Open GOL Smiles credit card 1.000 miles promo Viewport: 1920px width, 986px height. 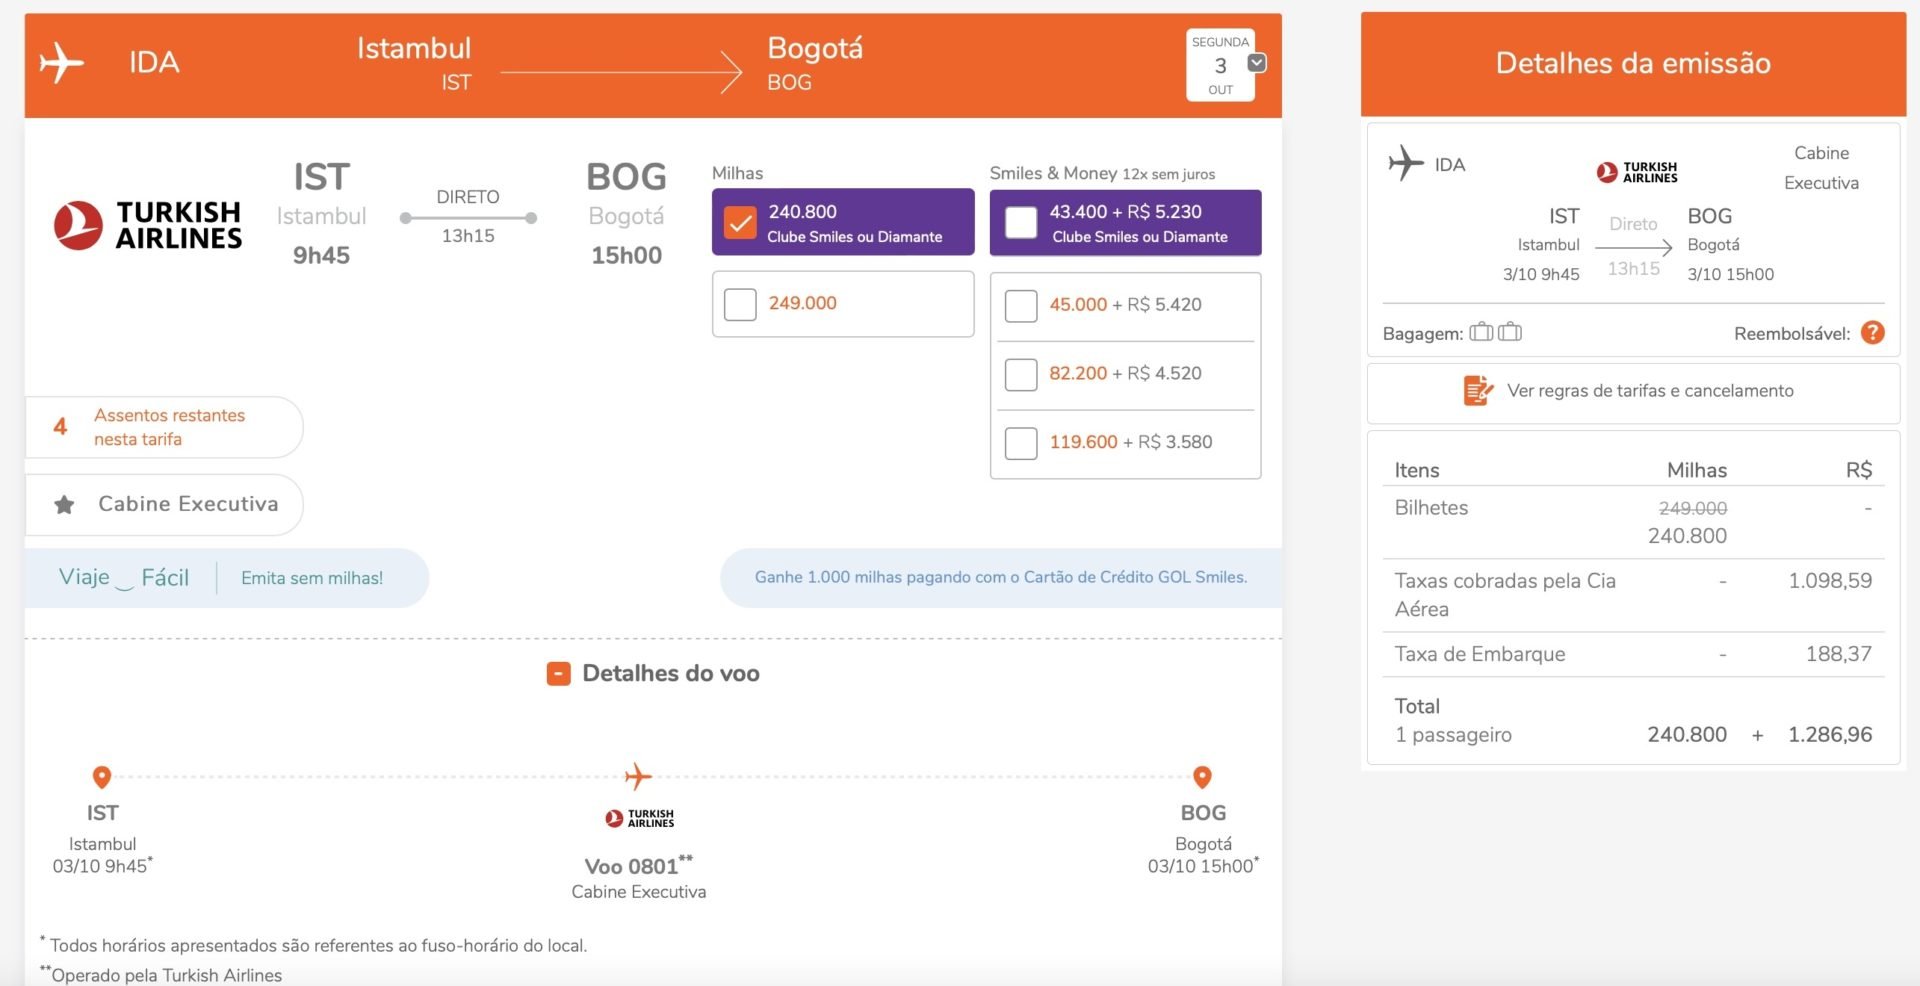pos(1001,577)
